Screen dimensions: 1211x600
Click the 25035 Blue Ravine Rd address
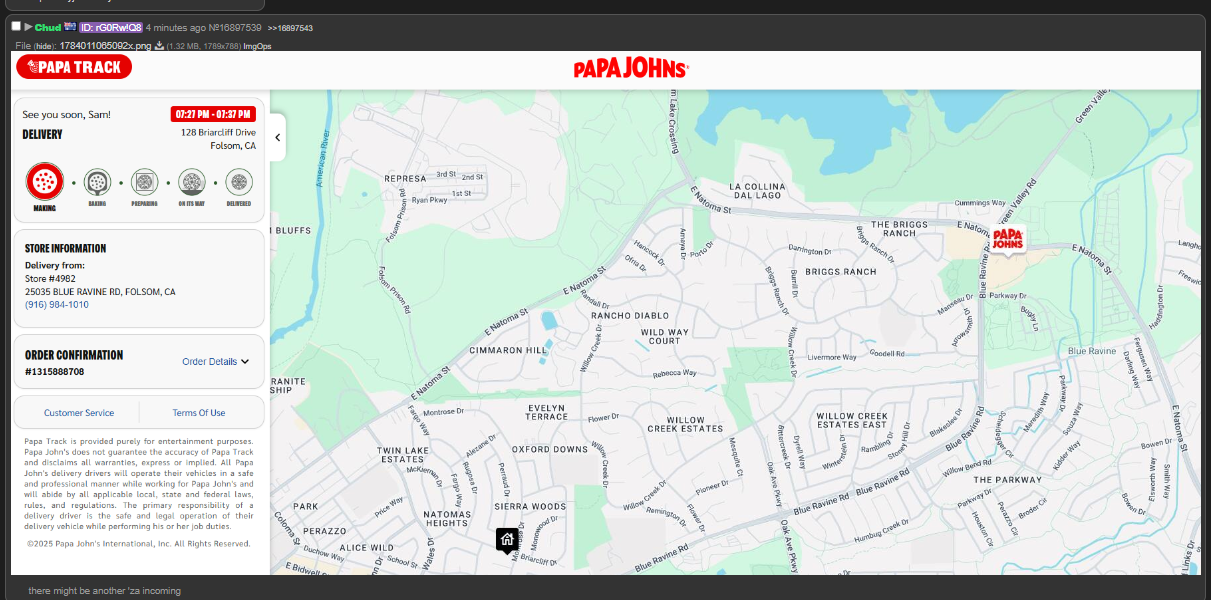tap(100, 292)
